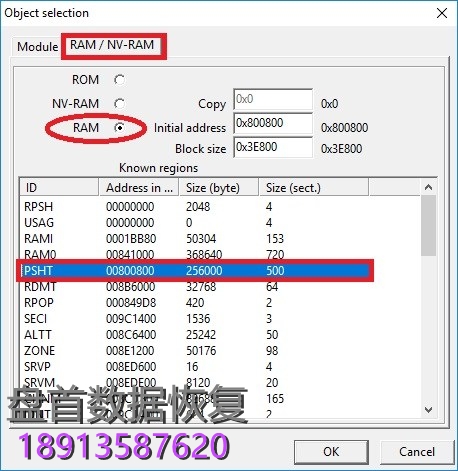Sort by the ID column header
This screenshot has width=458, height=471.
pos(59,188)
